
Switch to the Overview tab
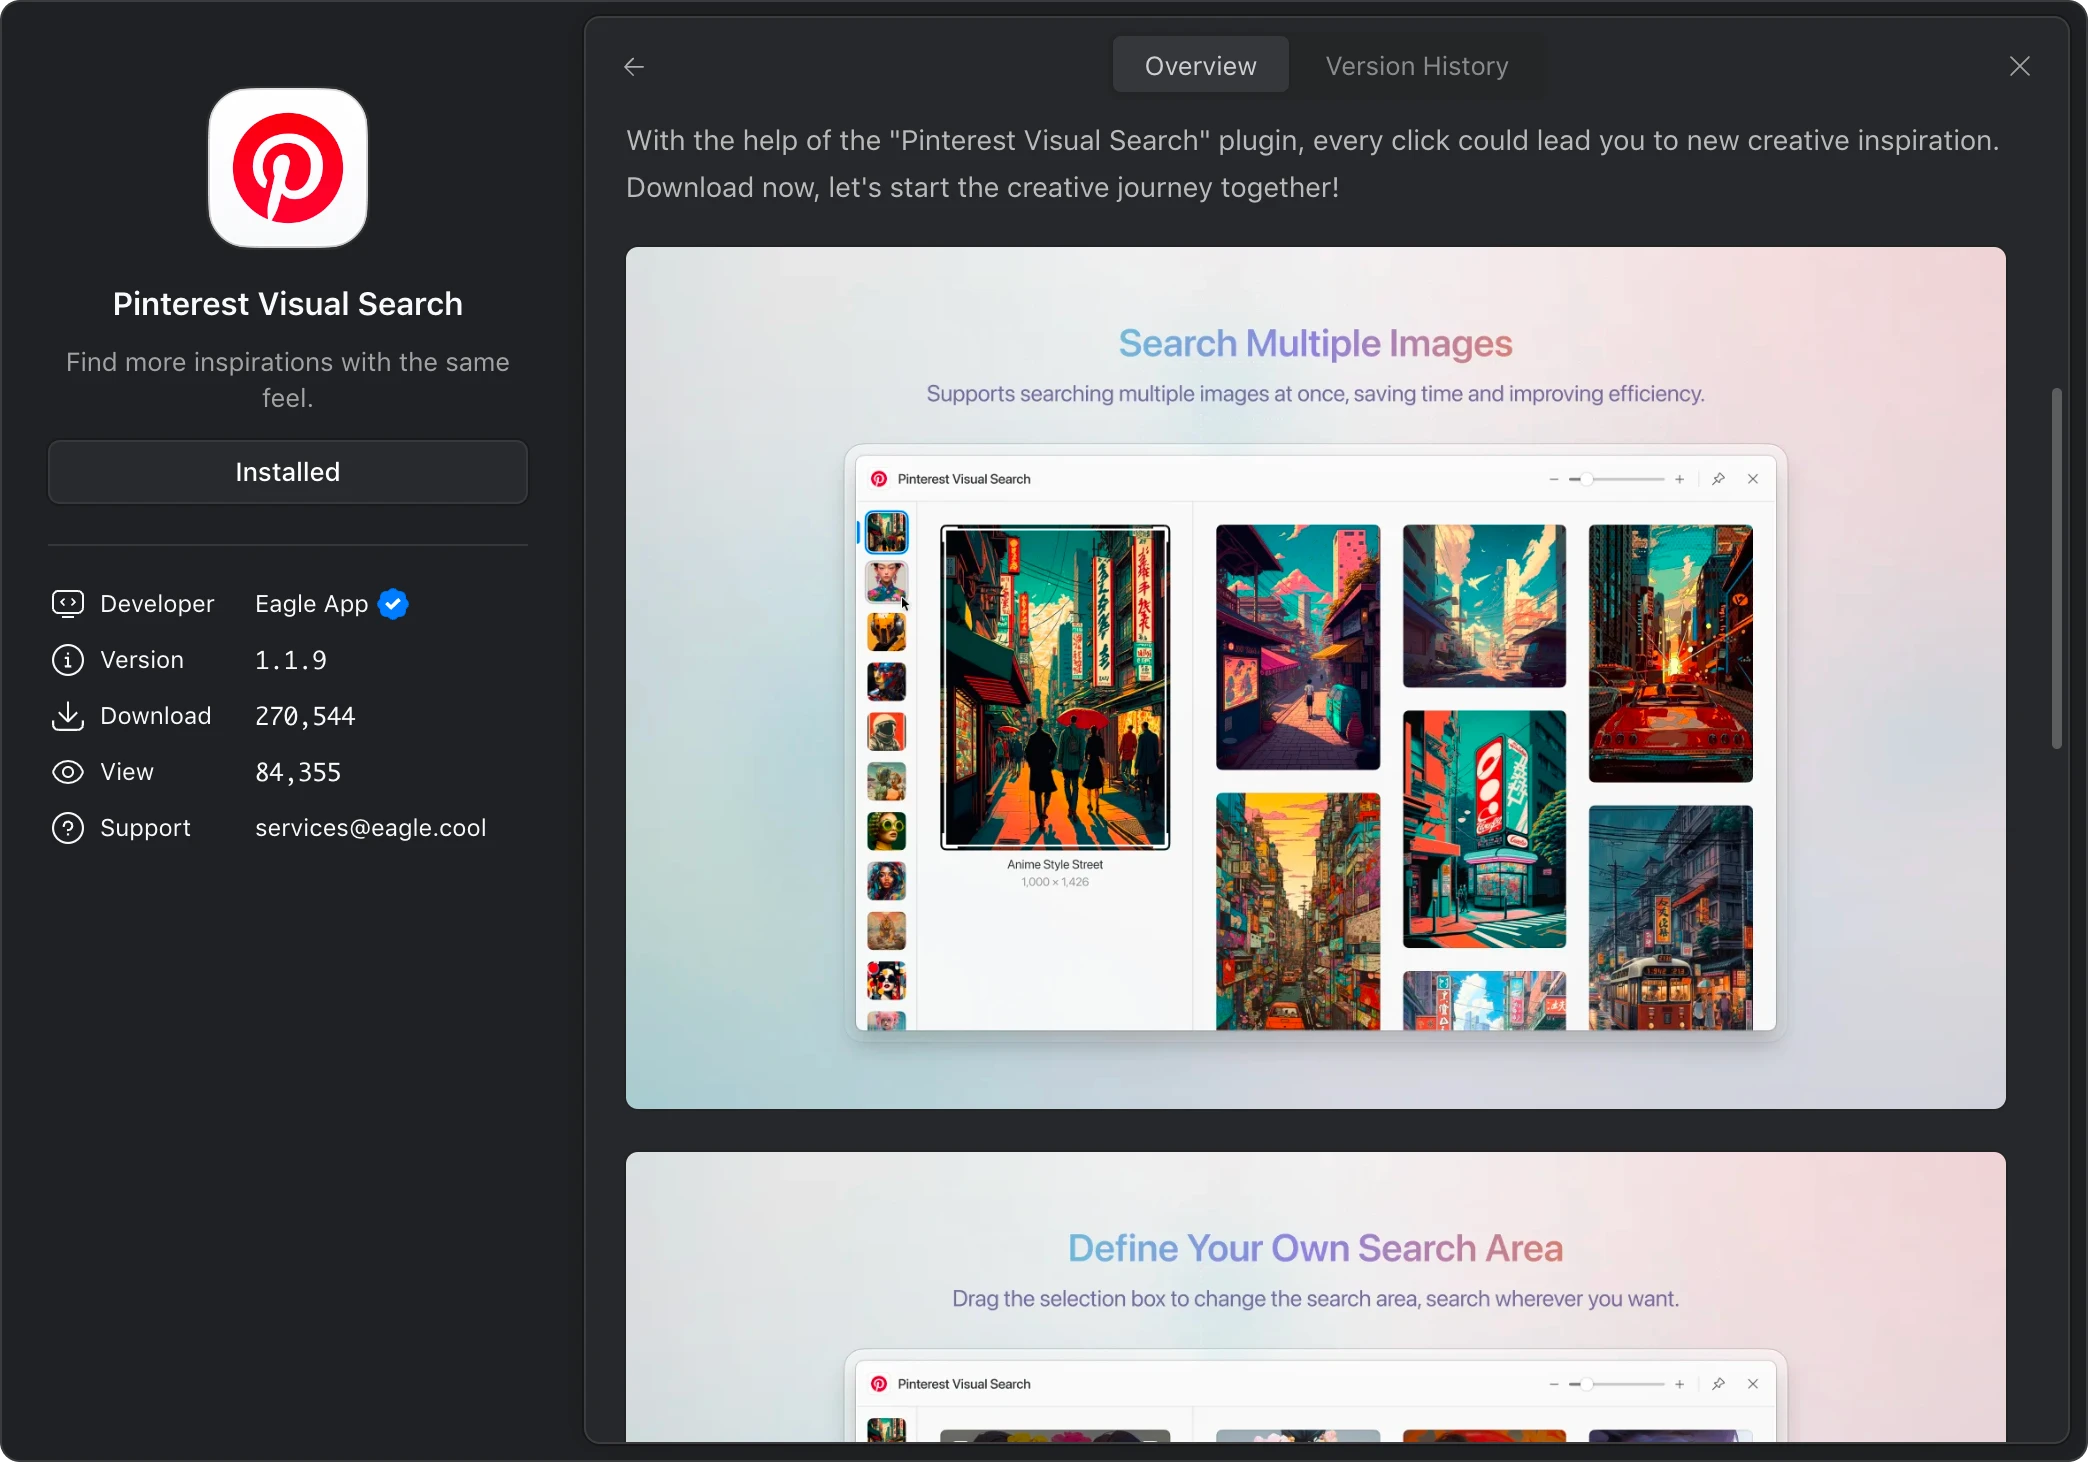click(x=1200, y=66)
